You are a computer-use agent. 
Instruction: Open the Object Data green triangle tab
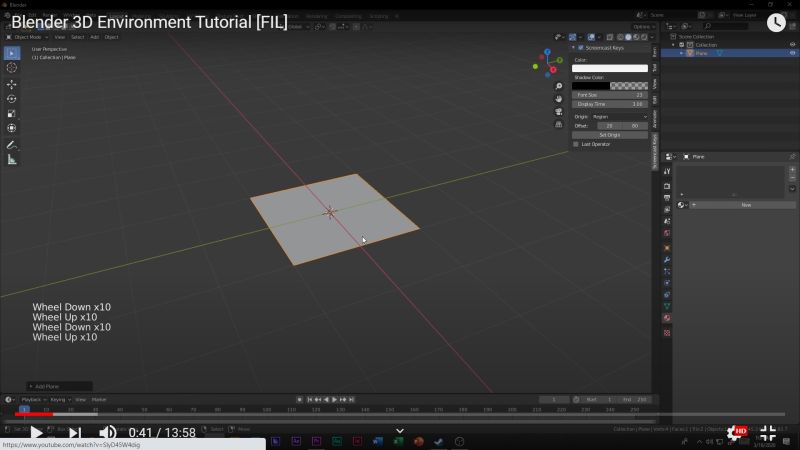pyautogui.click(x=667, y=306)
